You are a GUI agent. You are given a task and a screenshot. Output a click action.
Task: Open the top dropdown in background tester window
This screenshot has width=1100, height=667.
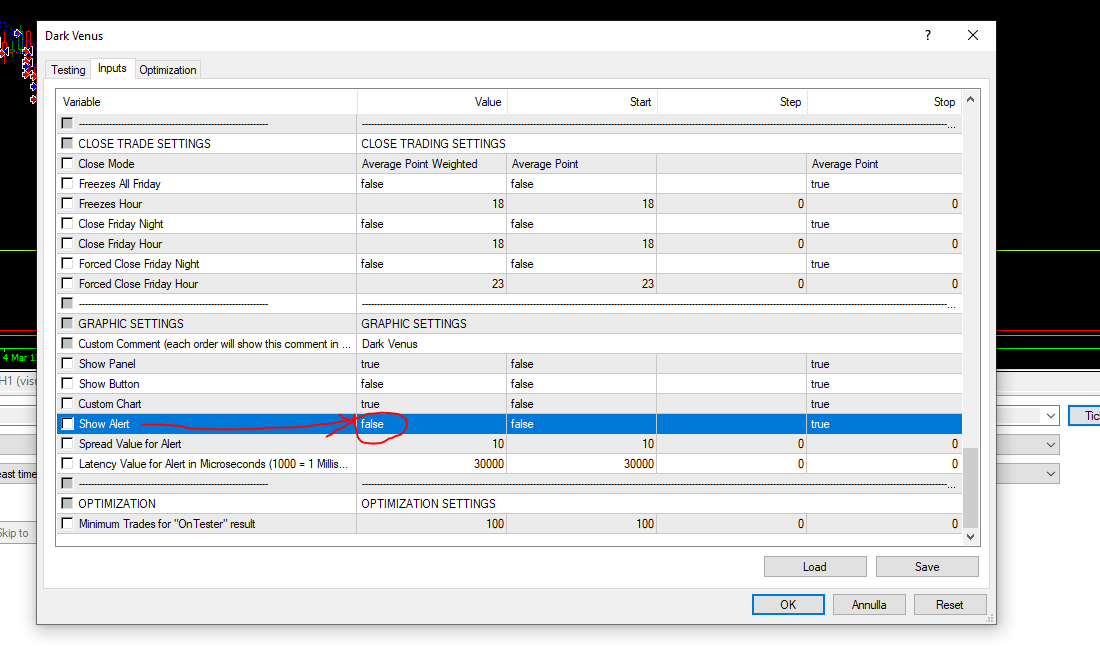pos(1050,415)
